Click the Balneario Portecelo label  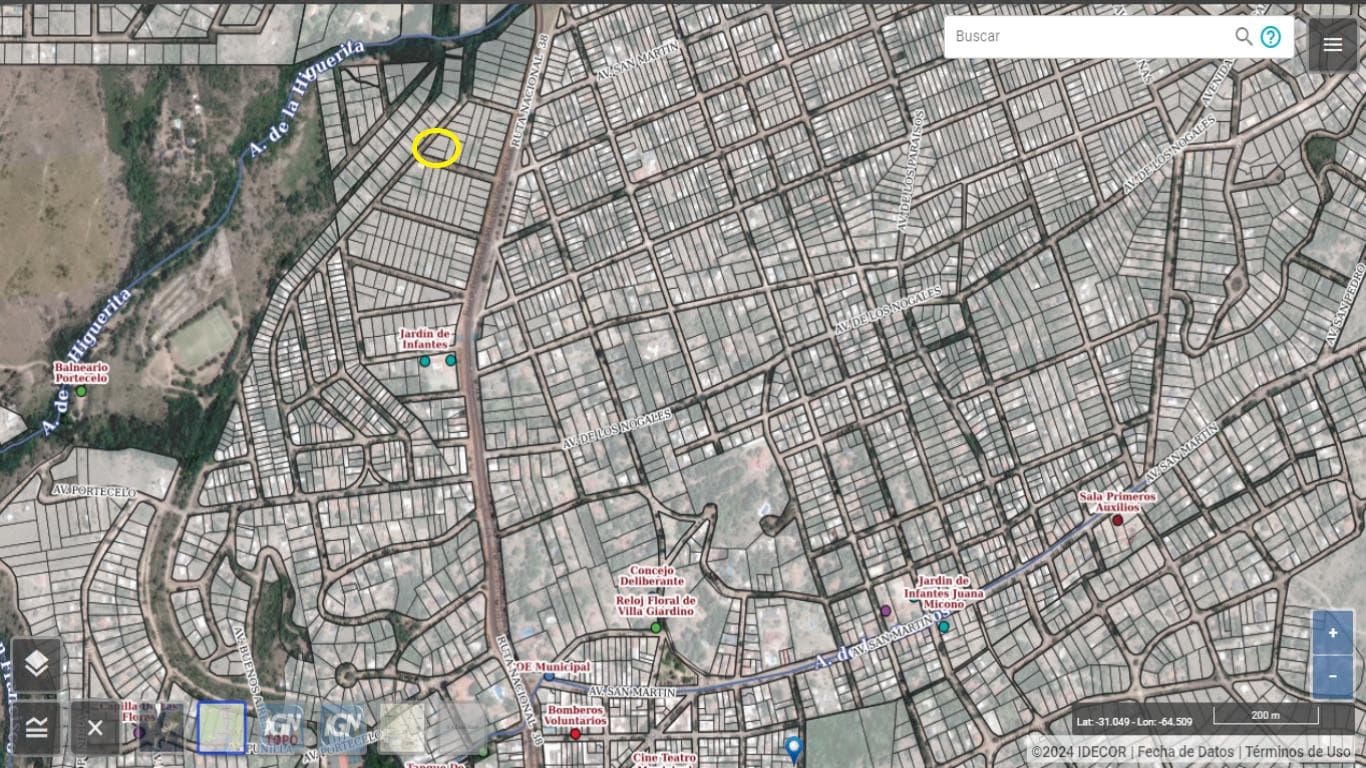pyautogui.click(x=81, y=373)
